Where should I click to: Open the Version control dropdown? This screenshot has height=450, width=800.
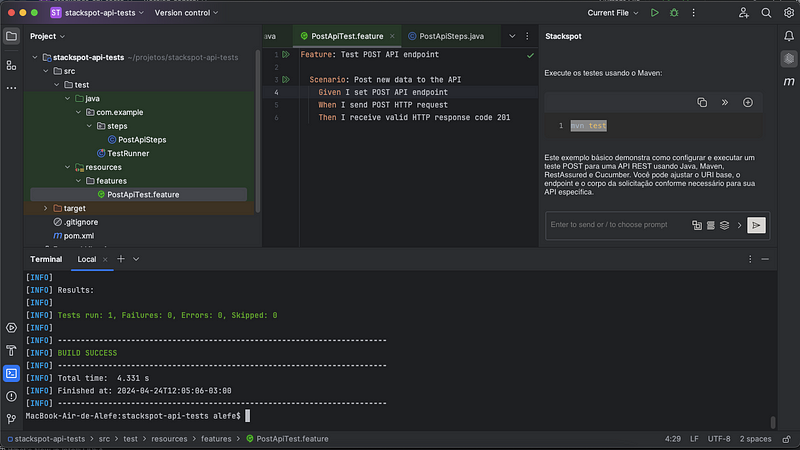[x=186, y=13]
